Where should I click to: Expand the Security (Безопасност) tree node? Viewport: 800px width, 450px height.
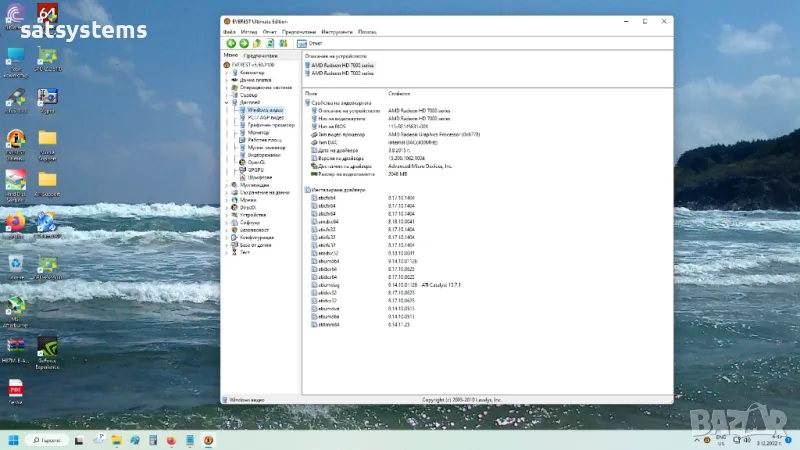(227, 230)
